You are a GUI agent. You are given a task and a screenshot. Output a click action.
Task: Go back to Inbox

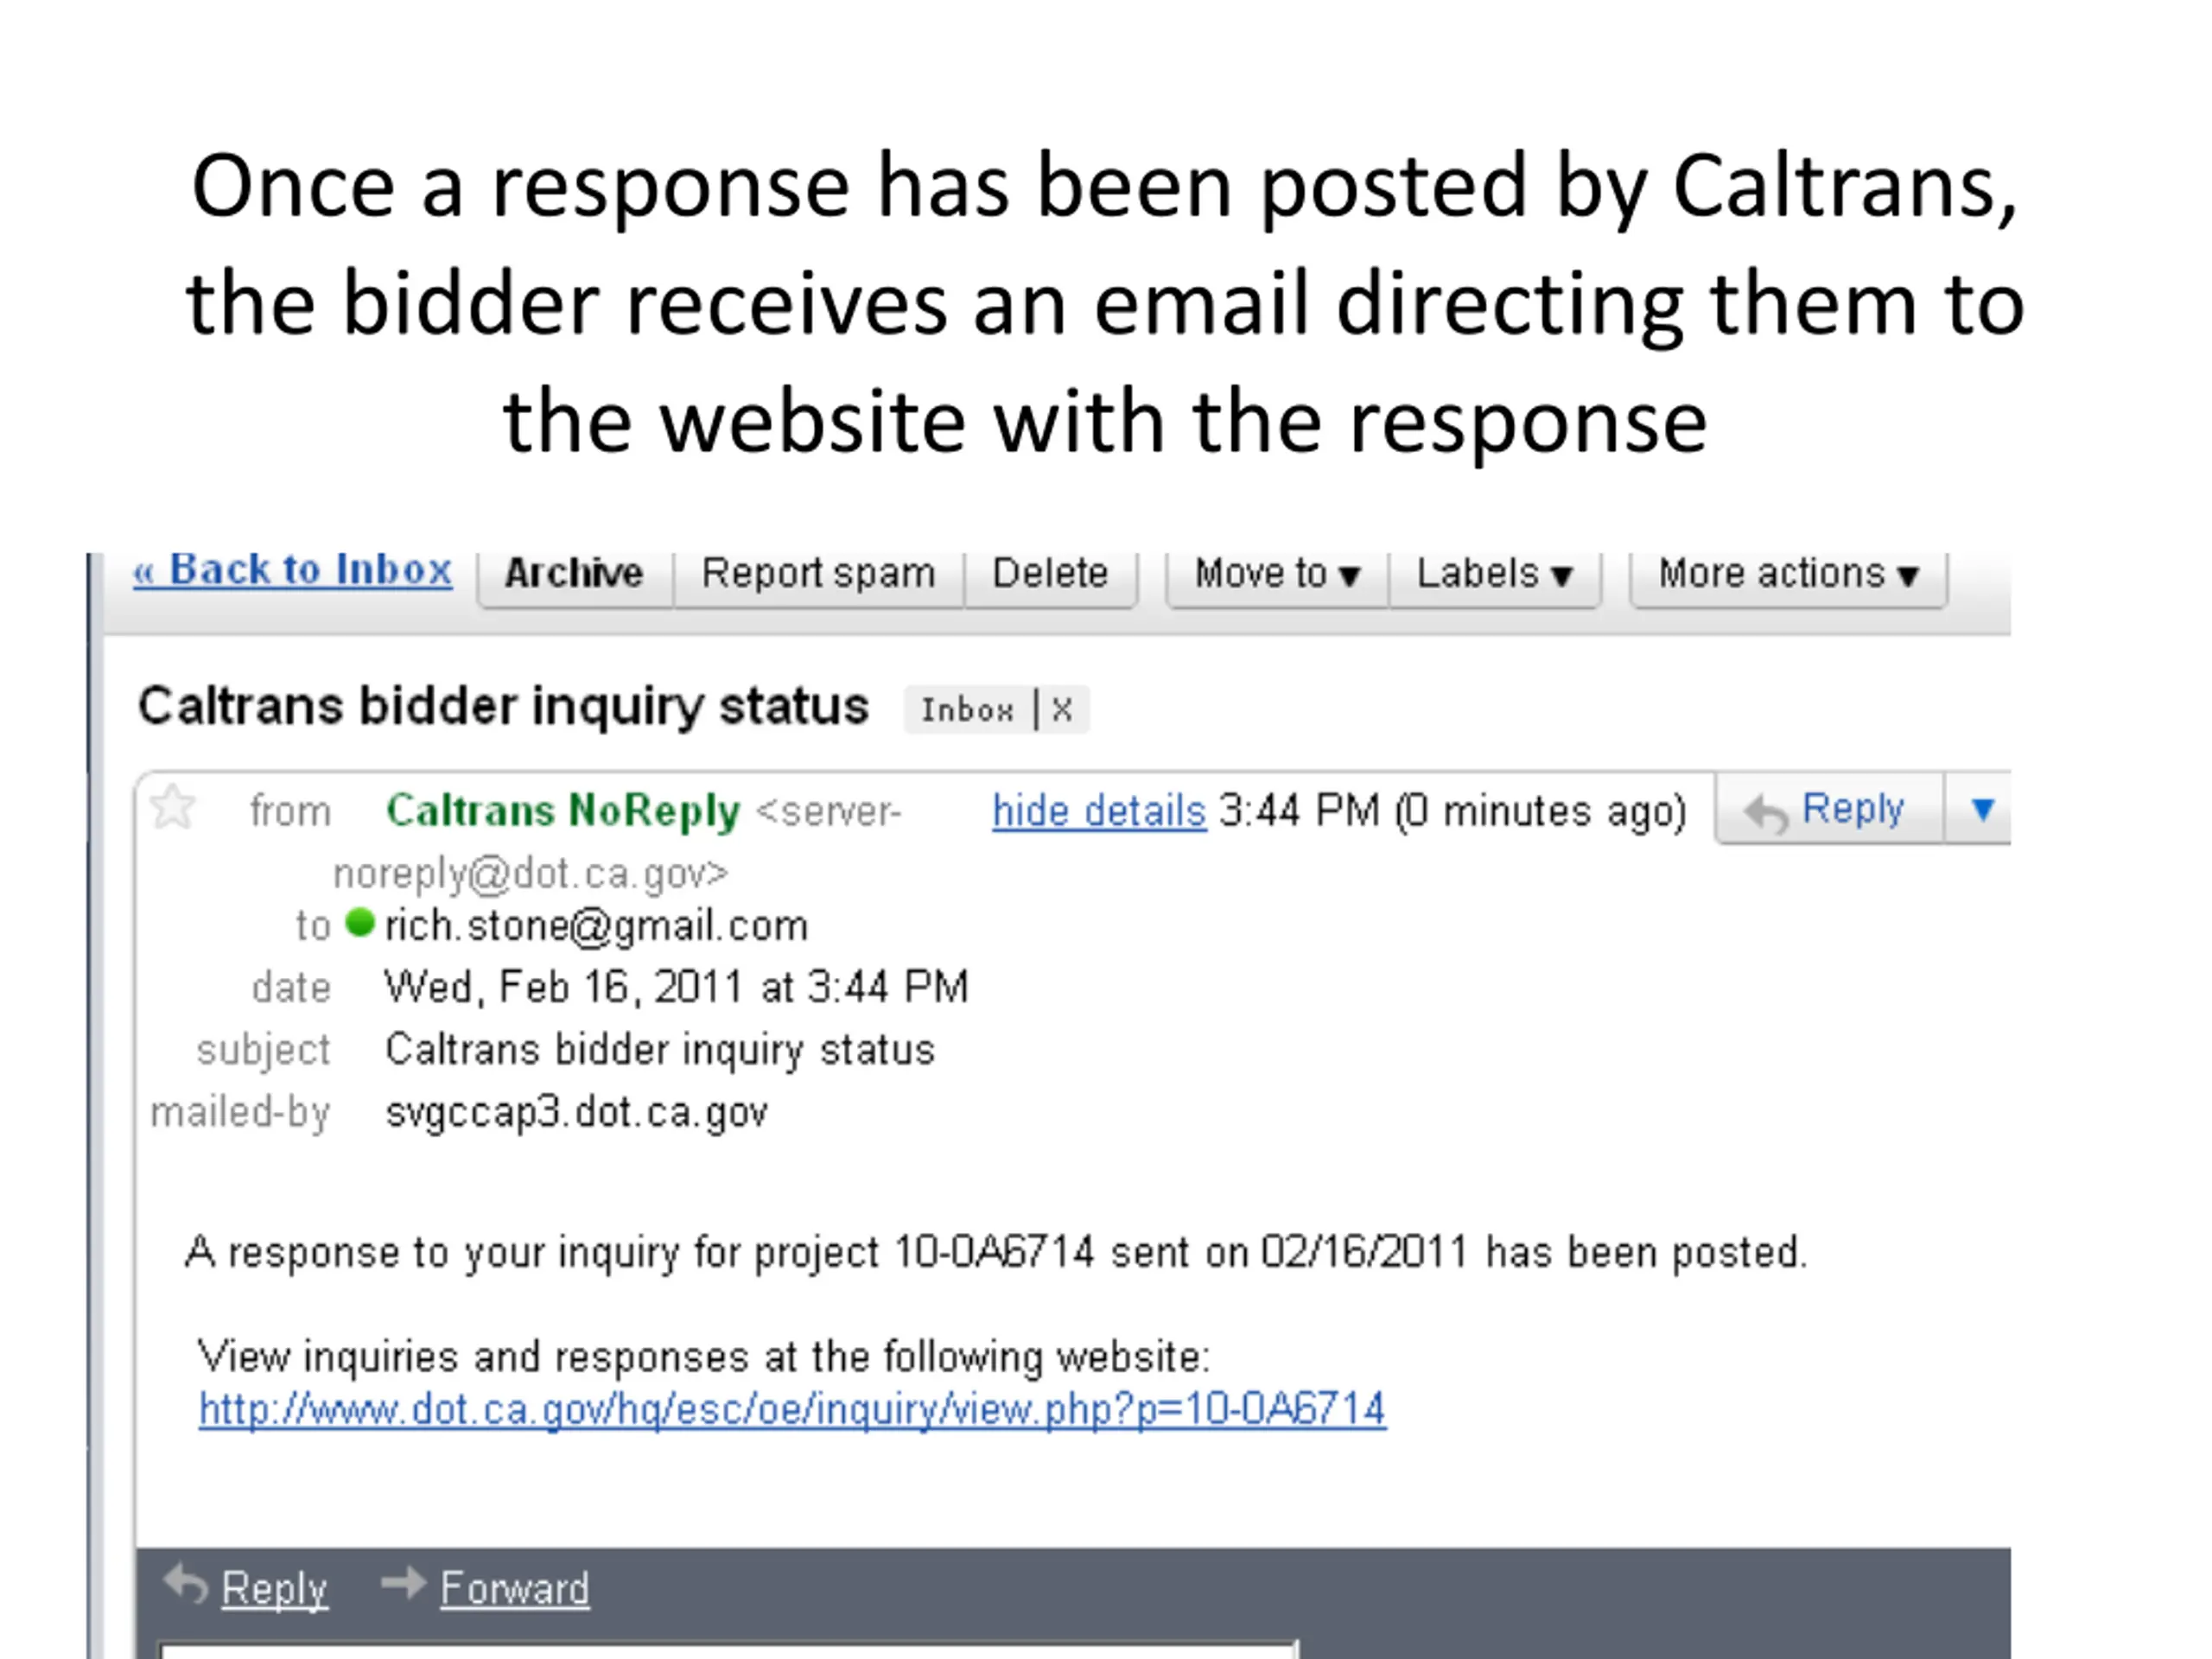click(x=292, y=570)
